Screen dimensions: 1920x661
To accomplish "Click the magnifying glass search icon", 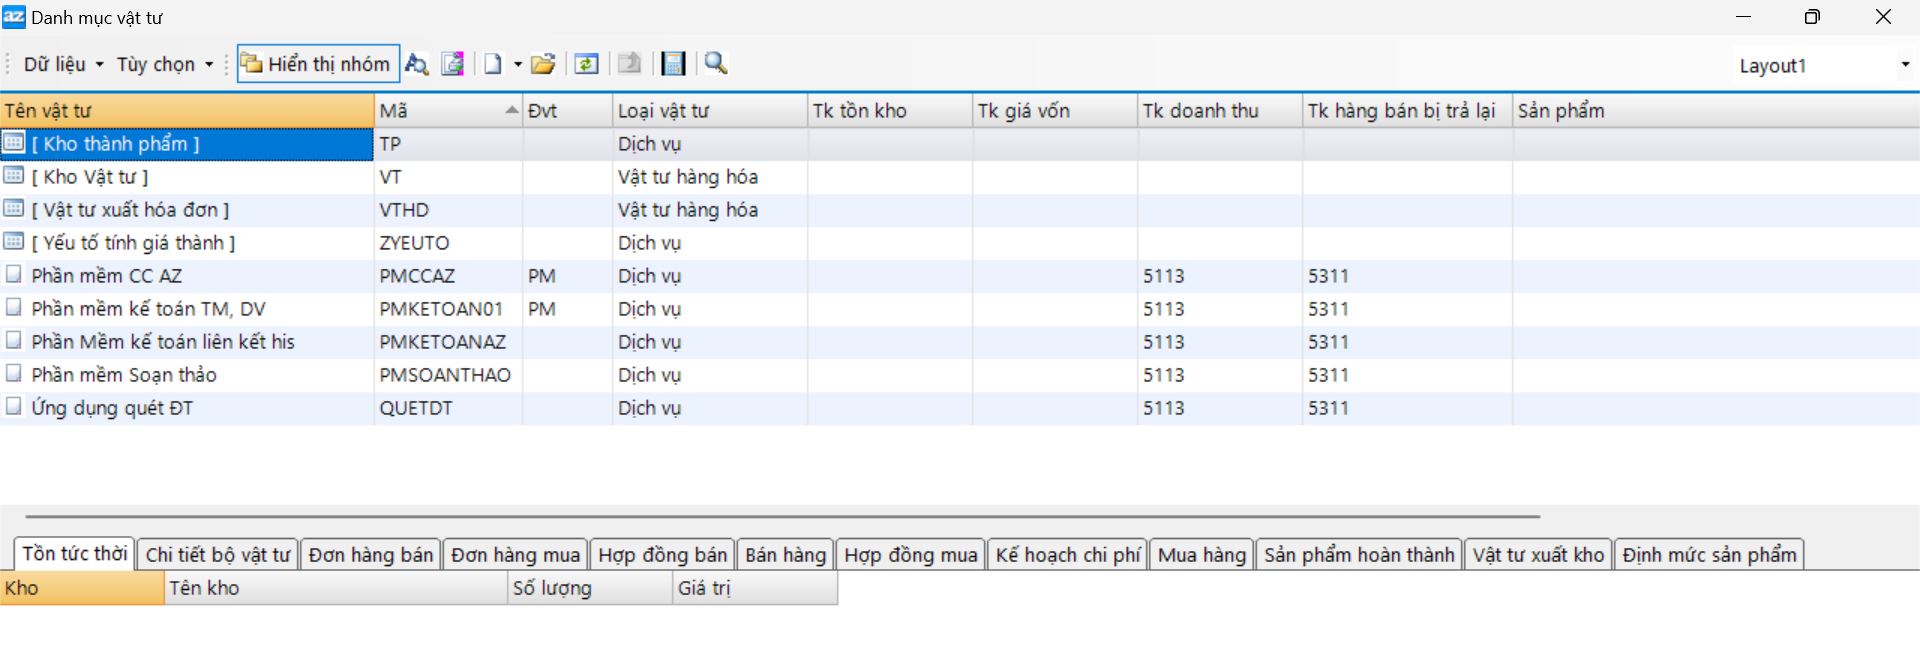I will click(x=716, y=64).
